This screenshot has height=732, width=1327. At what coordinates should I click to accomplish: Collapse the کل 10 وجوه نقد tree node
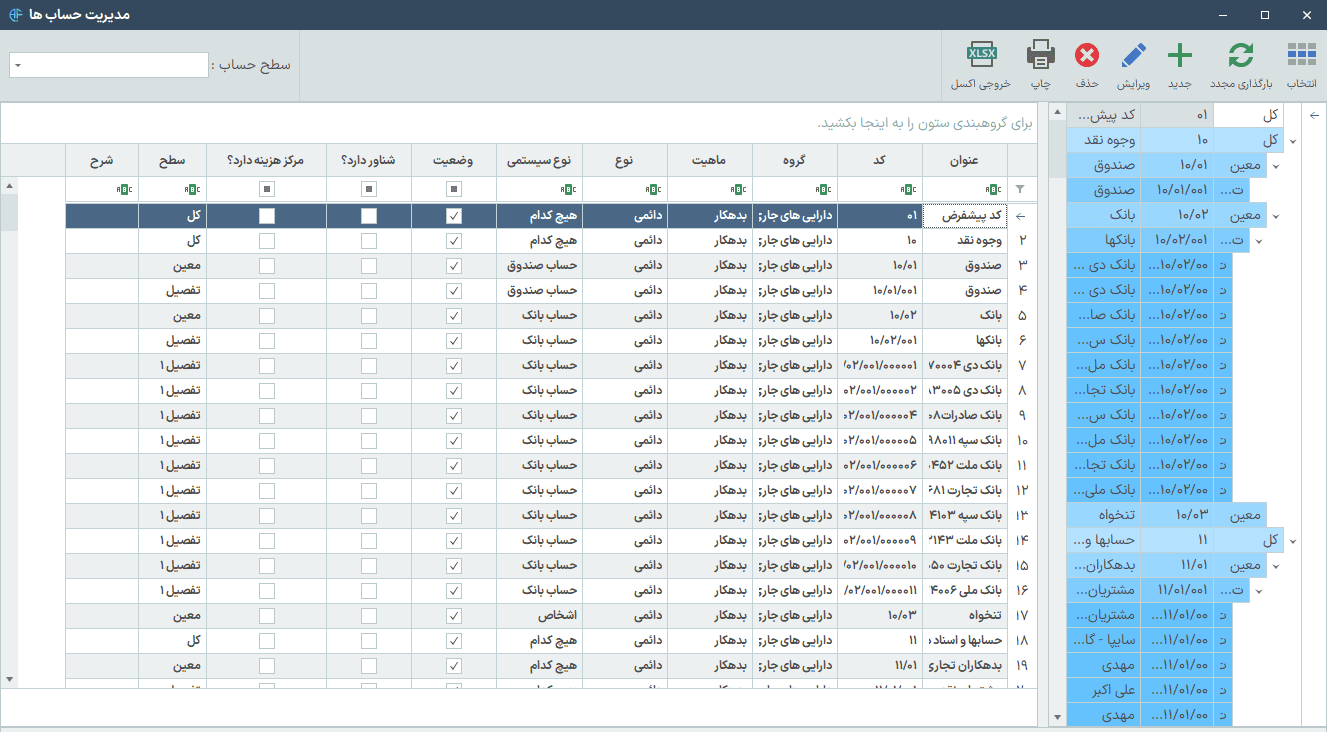[1293, 141]
